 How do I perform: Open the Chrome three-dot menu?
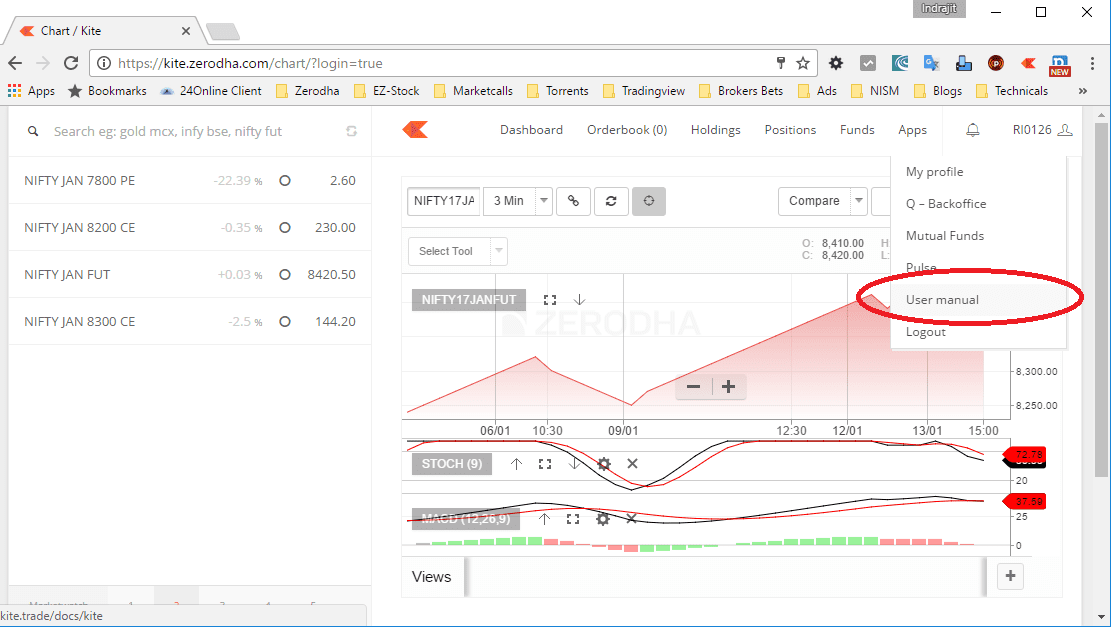1093,63
